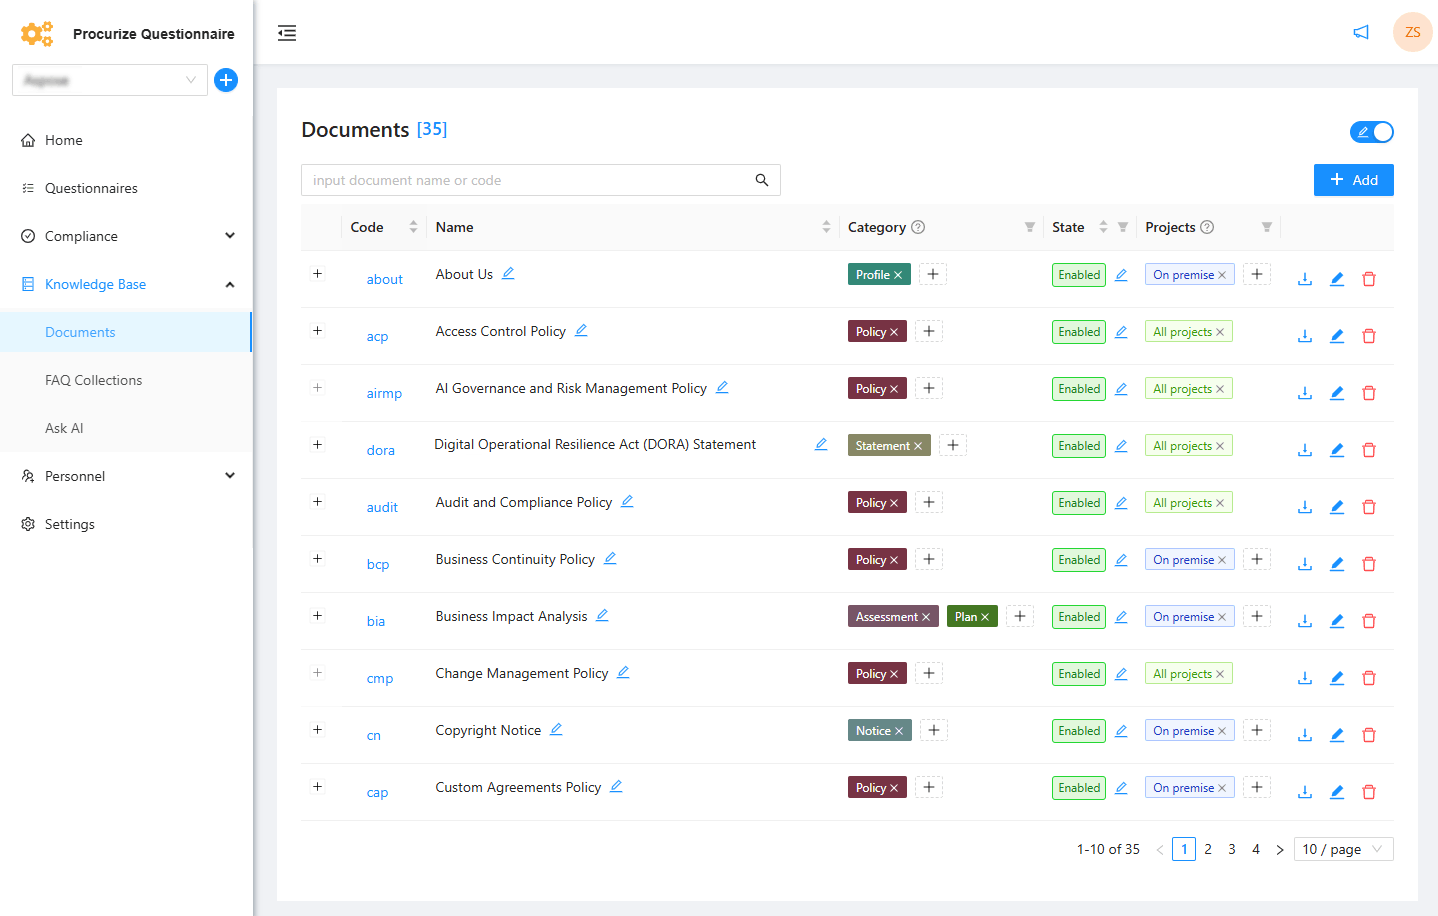The width and height of the screenshot is (1438, 916).
Task: Download the About Us document
Action: (1305, 279)
